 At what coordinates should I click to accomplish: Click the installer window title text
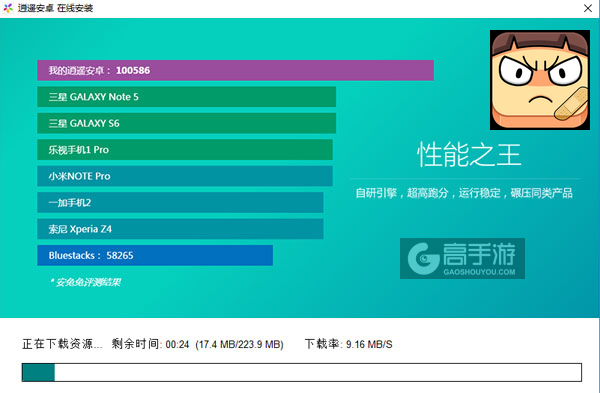pyautogui.click(x=55, y=8)
